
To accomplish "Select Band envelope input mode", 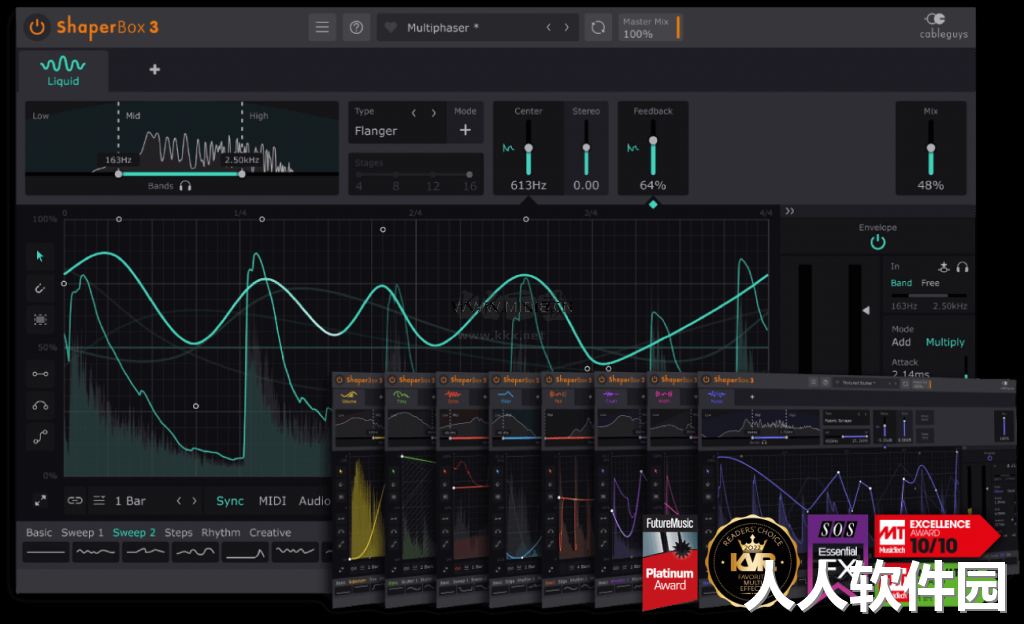I will click(x=901, y=283).
